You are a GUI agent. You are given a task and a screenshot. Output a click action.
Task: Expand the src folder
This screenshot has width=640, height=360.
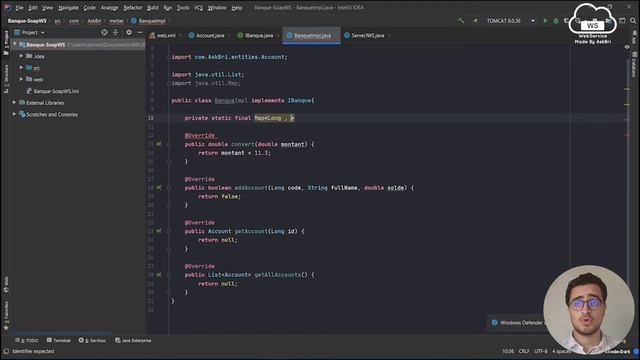[21, 67]
